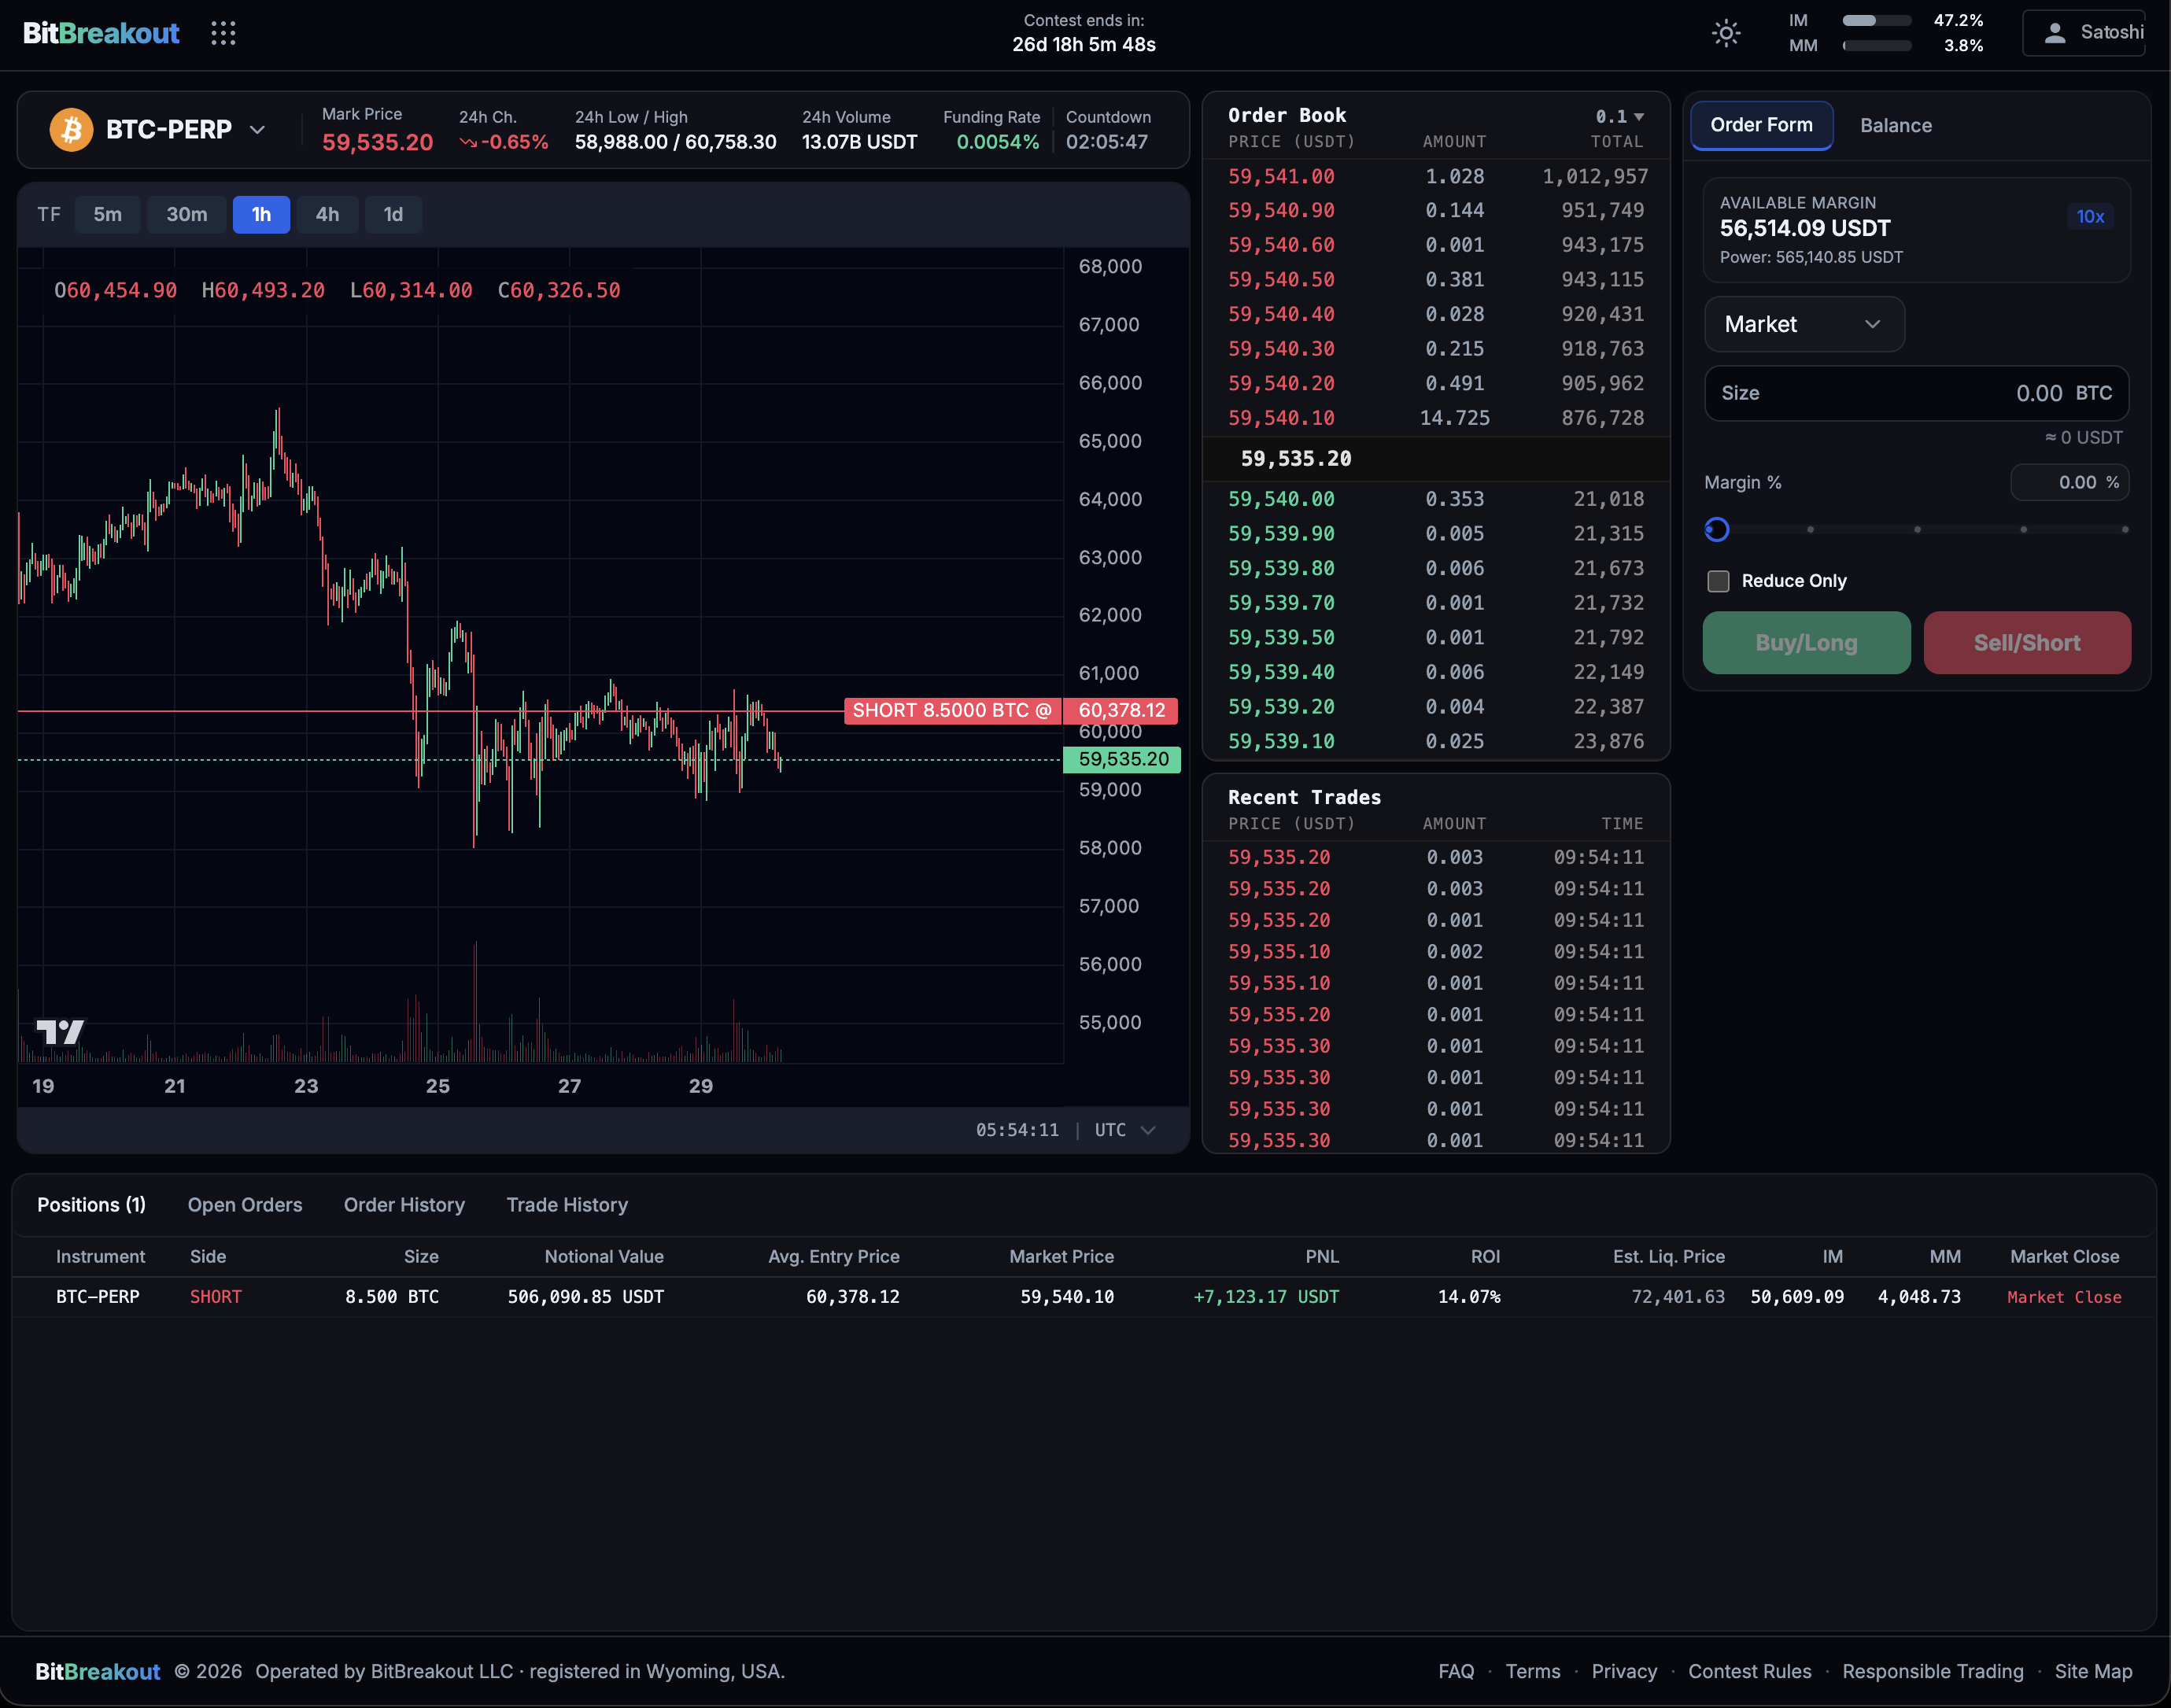Screen dimensions: 2171x1708
Task: Click the 506,090.85 USDT notional value
Action: (586, 1297)
